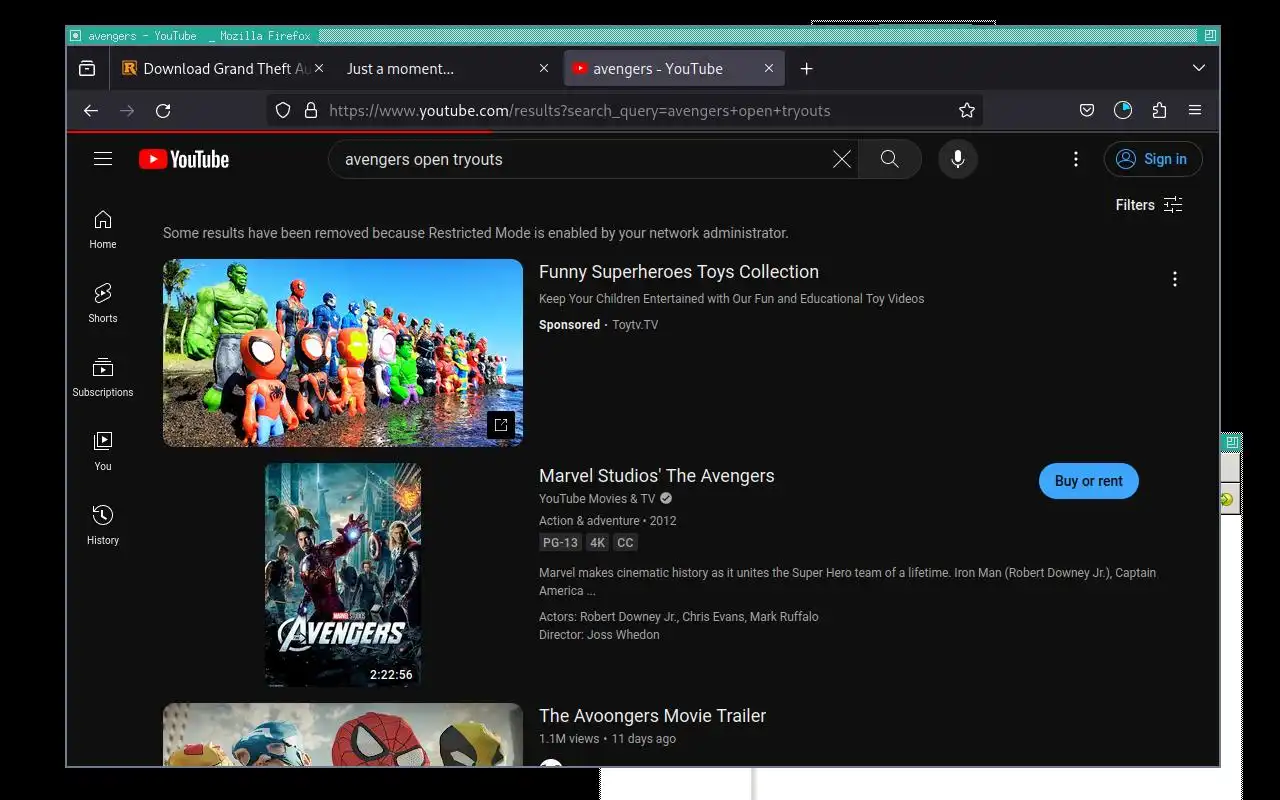Open Shorts in the sidebar

103,304
